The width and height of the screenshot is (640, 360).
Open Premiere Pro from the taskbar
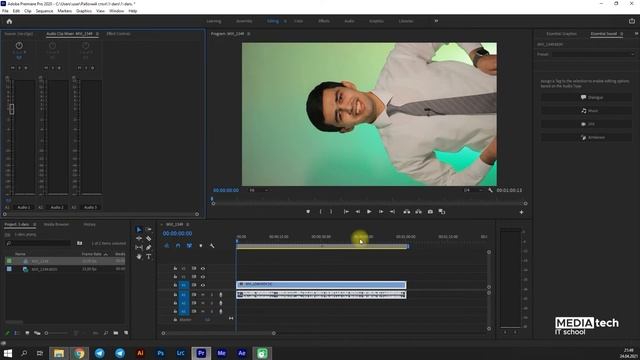click(201, 353)
